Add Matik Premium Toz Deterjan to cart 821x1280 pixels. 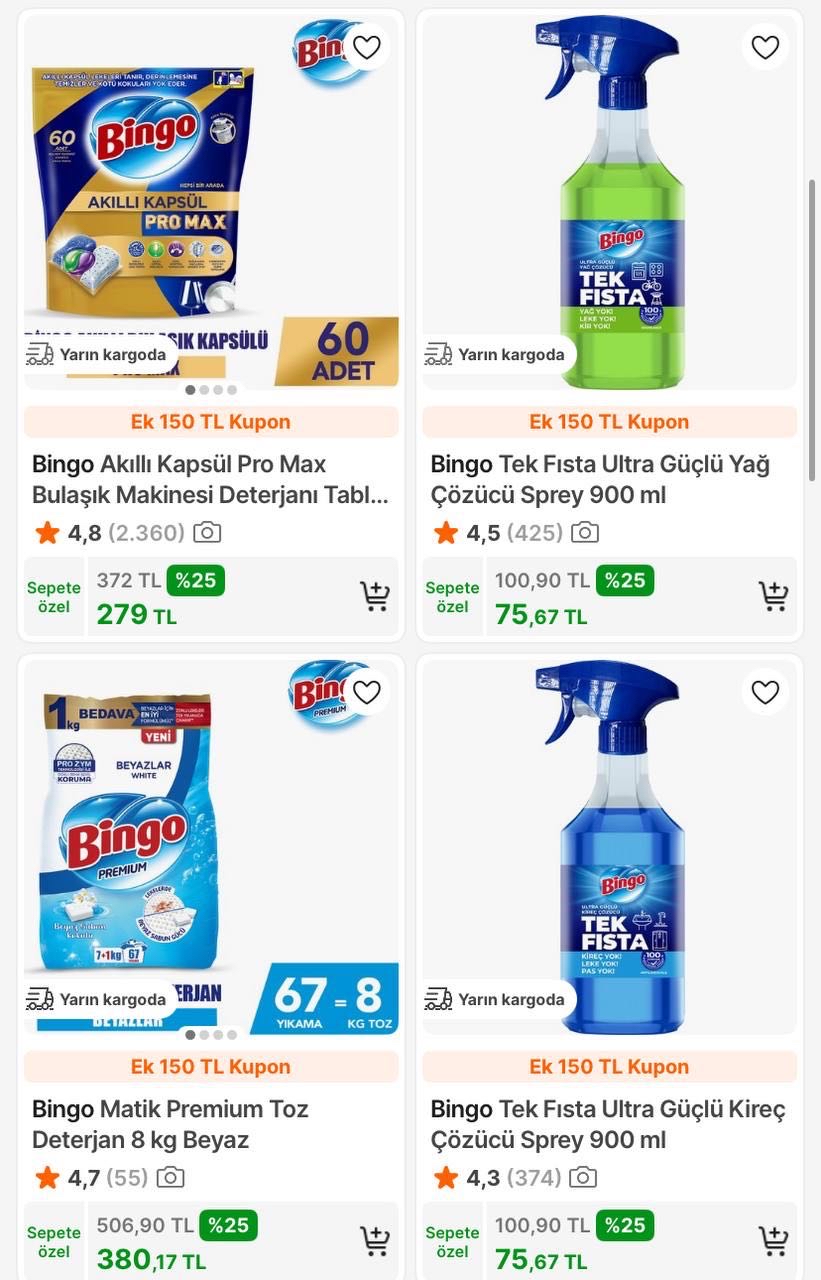[375, 1241]
